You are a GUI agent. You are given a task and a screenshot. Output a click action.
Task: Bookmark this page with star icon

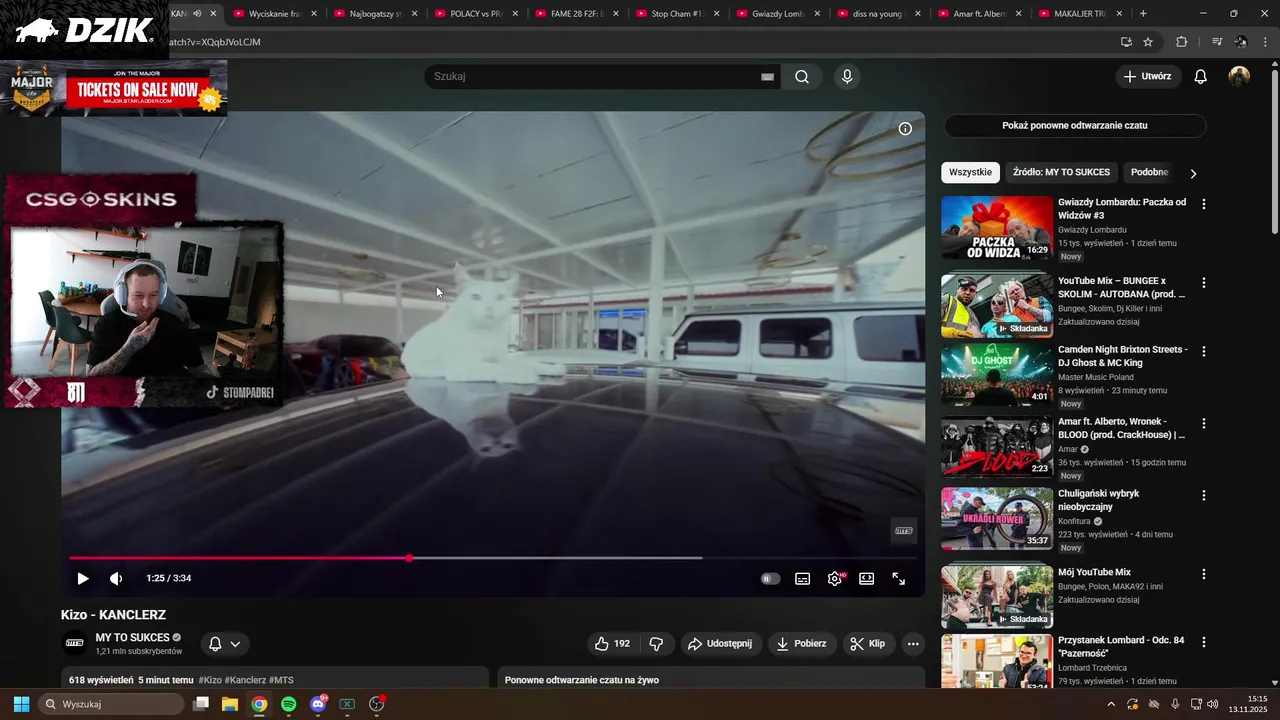(x=1148, y=42)
